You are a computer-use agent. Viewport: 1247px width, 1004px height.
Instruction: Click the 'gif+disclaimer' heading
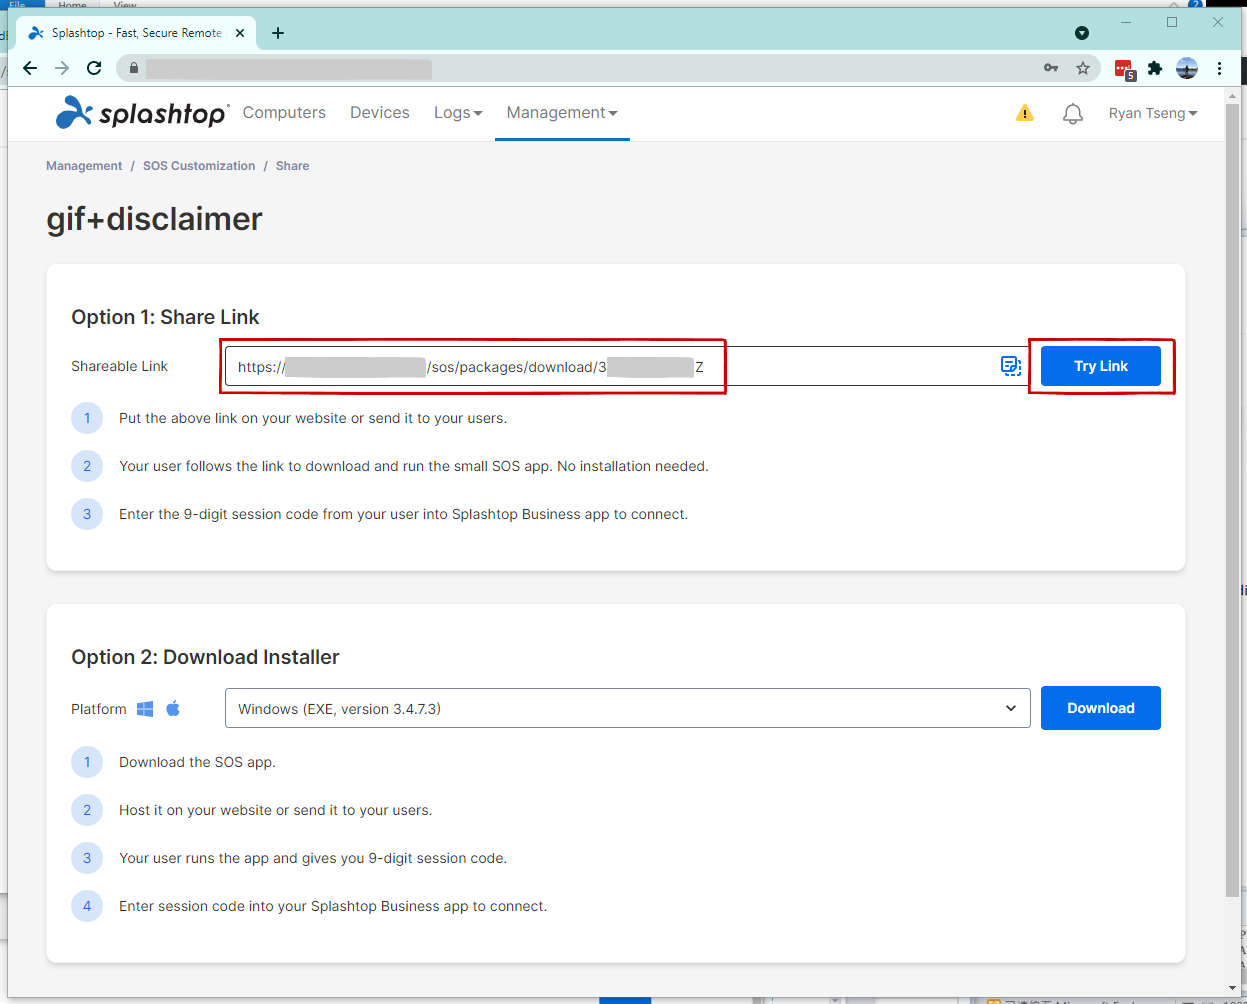[154, 219]
